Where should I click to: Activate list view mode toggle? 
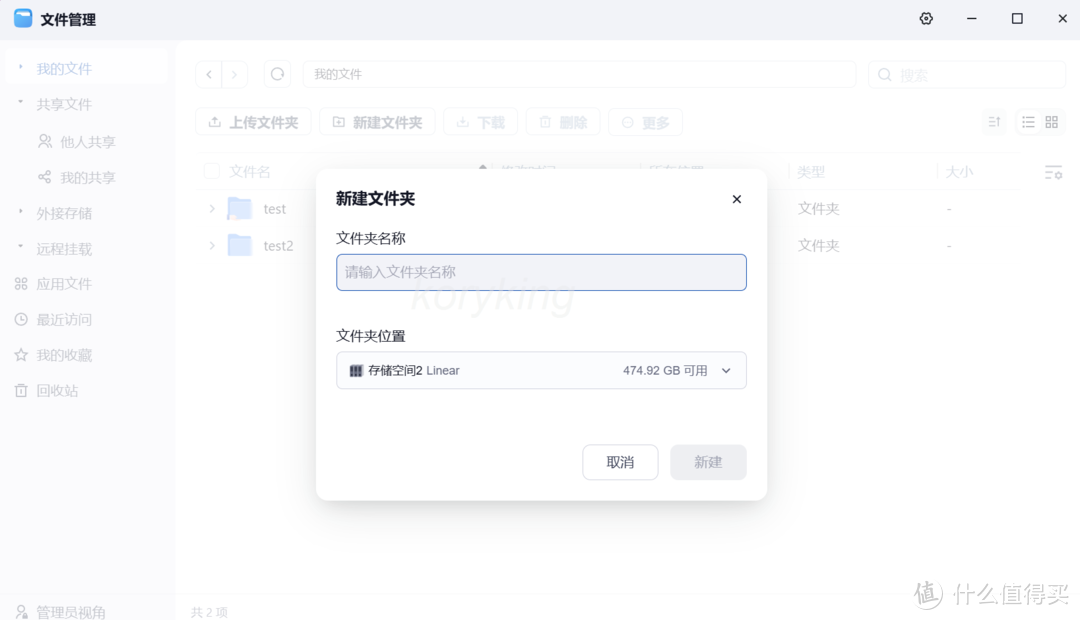[x=1027, y=121]
